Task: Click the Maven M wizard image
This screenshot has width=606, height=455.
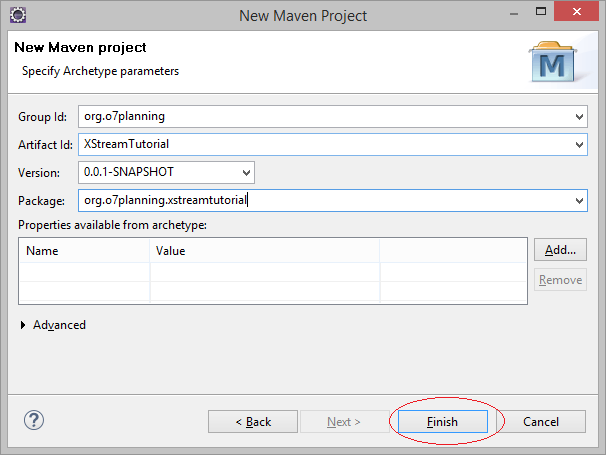Action: pos(553,62)
